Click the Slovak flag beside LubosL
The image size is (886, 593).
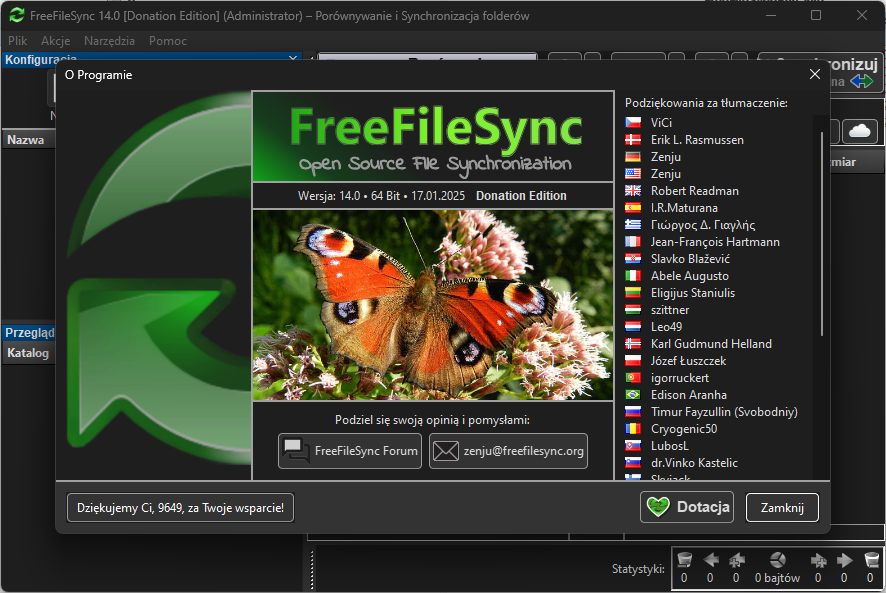(x=633, y=445)
